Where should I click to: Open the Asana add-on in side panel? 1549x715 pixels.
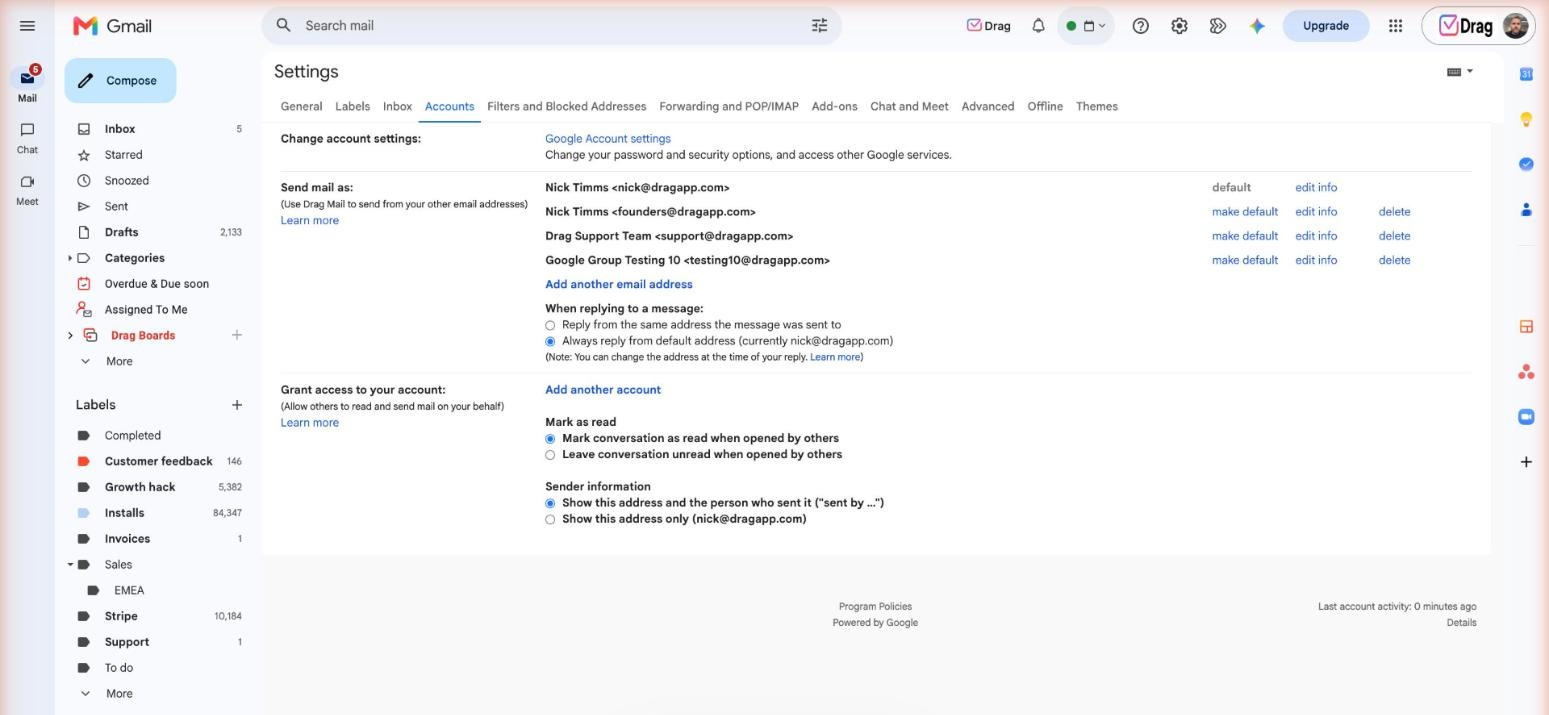pyautogui.click(x=1526, y=372)
